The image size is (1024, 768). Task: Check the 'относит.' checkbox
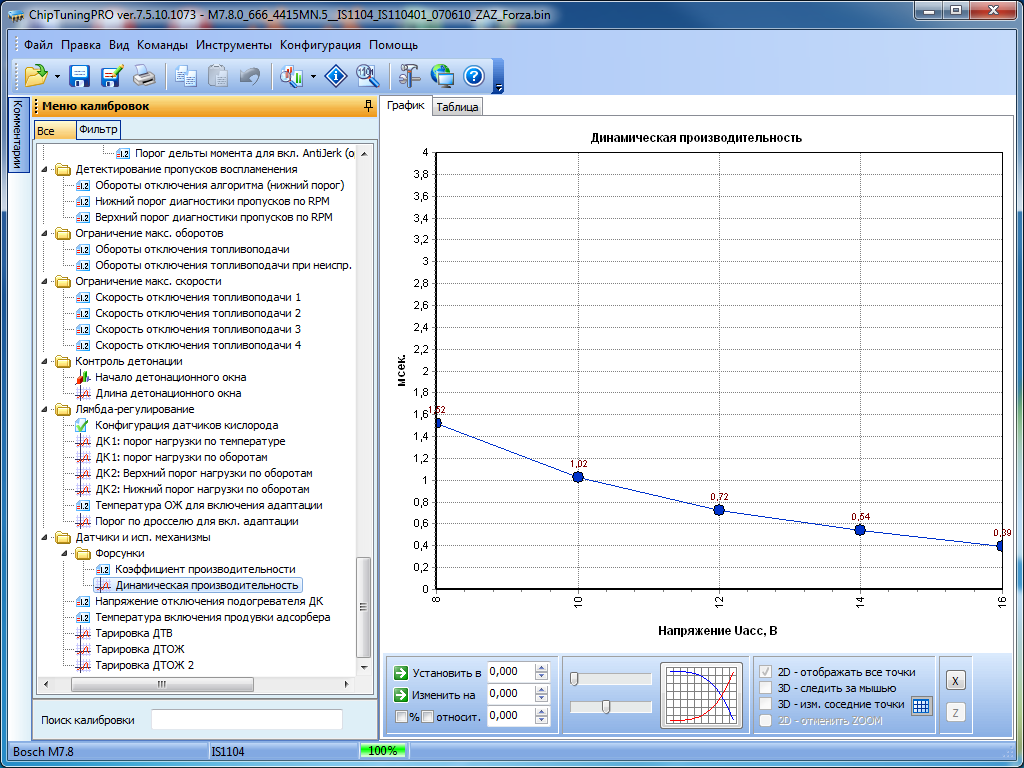point(427,716)
